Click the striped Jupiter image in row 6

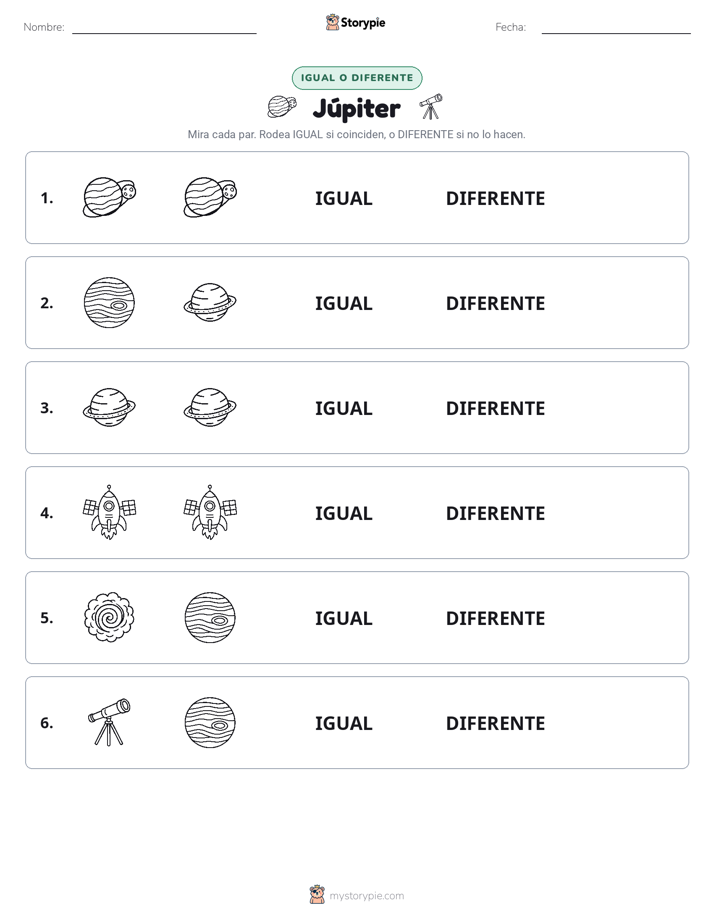(x=210, y=722)
